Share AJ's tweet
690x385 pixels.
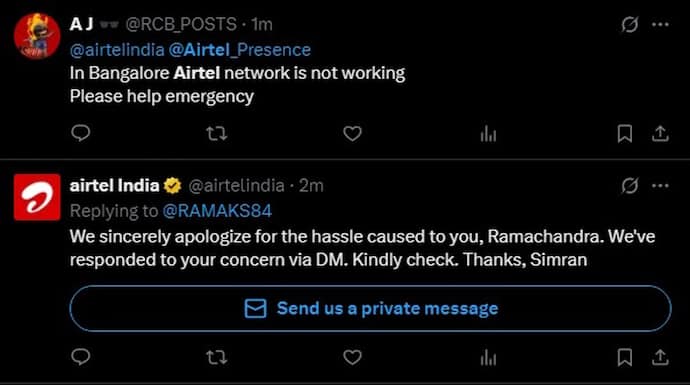pyautogui.click(x=661, y=134)
